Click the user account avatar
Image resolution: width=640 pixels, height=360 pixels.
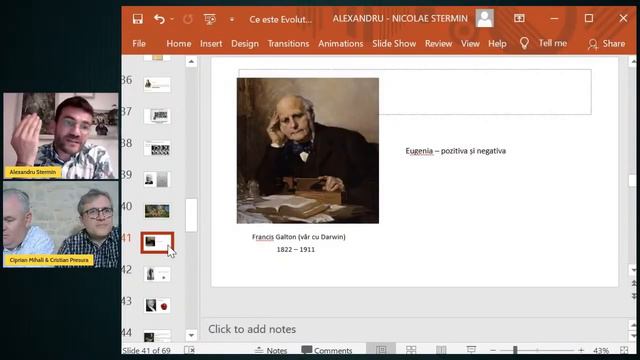(x=484, y=18)
